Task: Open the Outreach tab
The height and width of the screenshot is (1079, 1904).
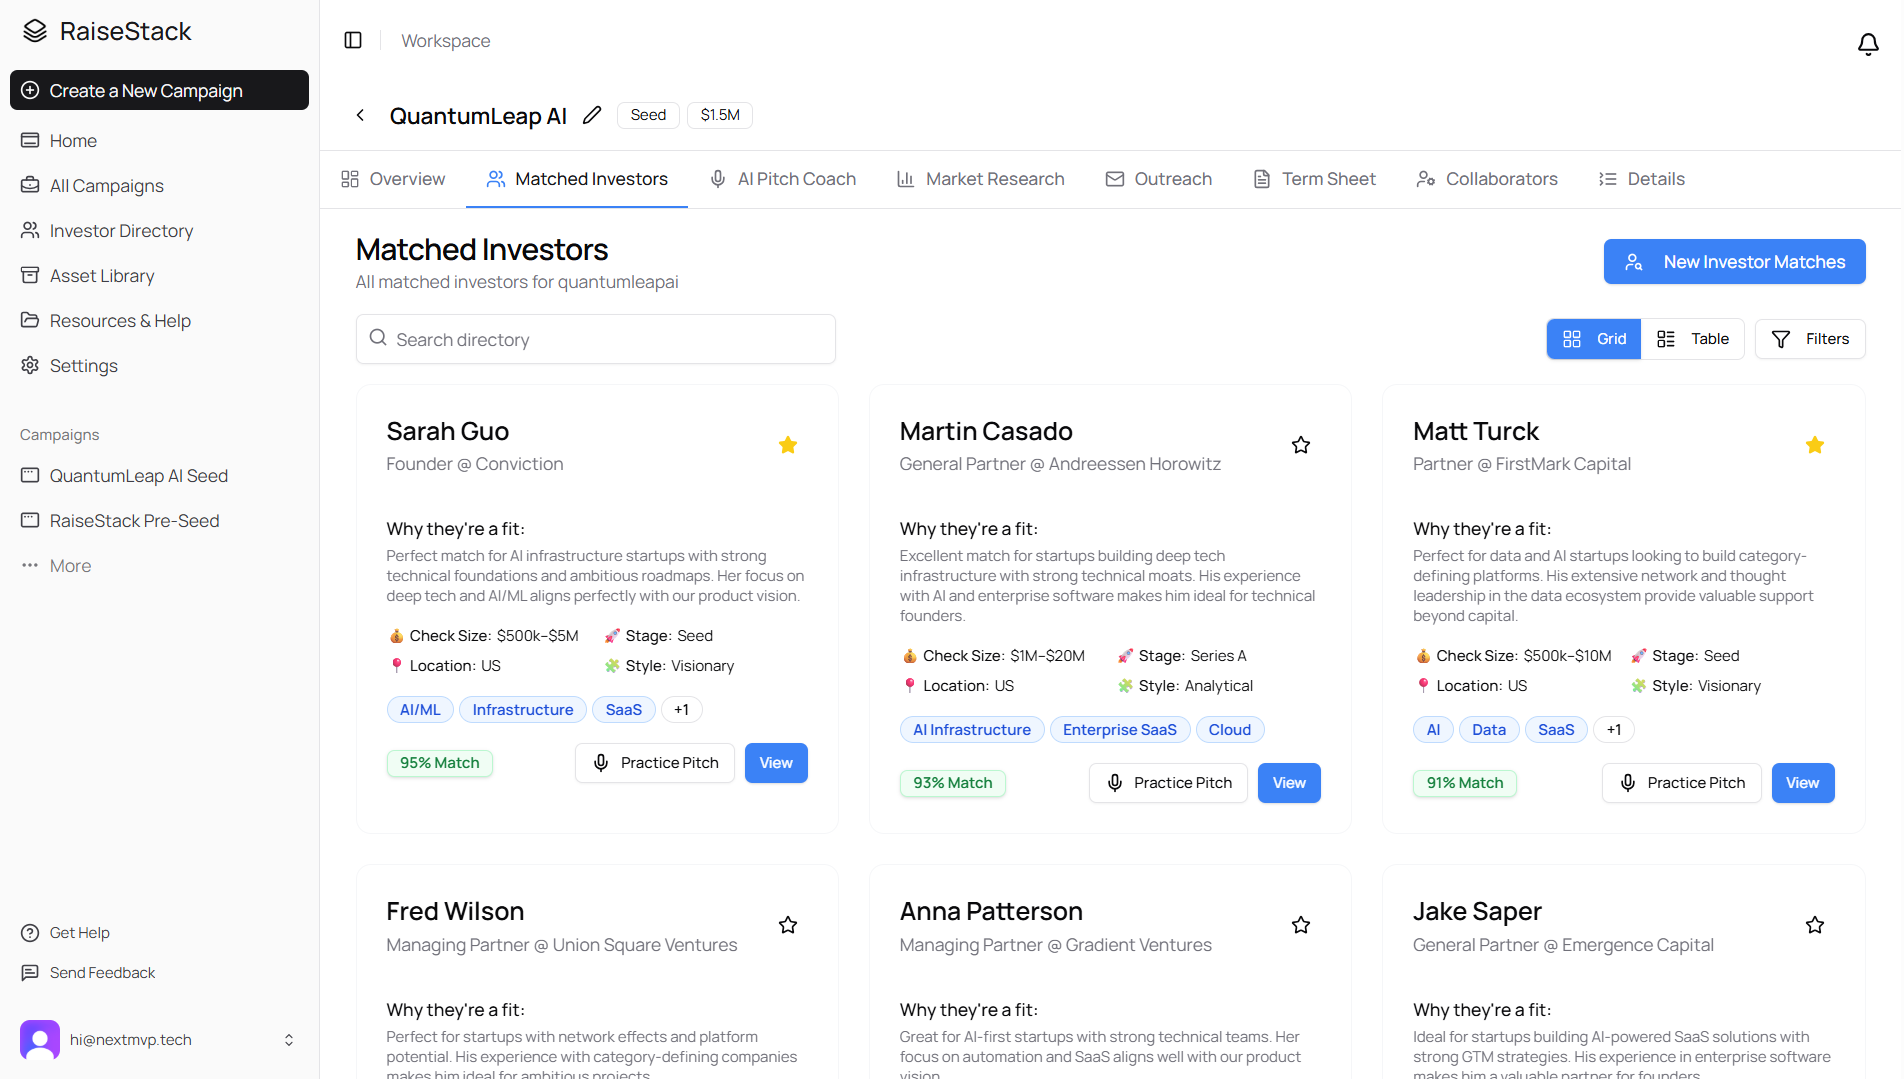Action: (1159, 179)
